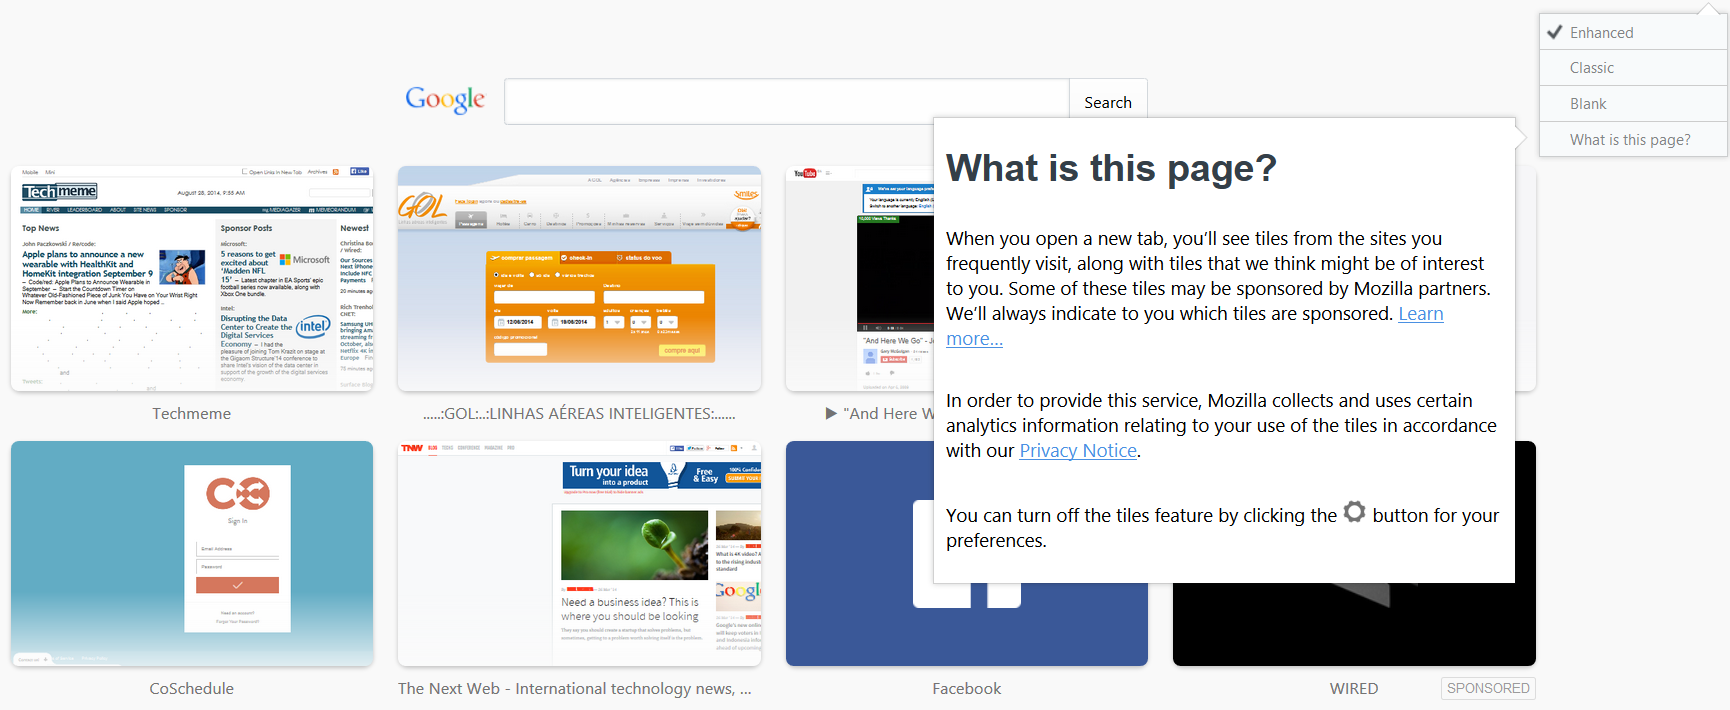Click the Facebook tile caption
1730x710 pixels.
tap(967, 689)
